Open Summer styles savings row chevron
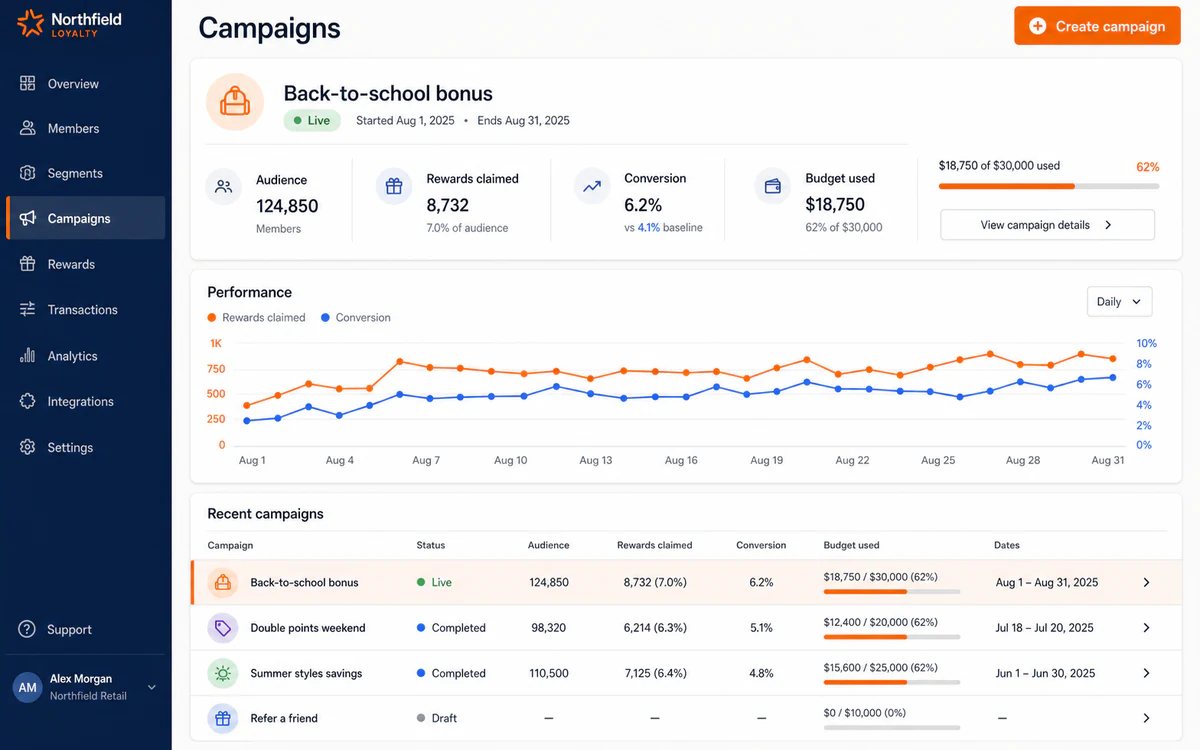This screenshot has height=750, width=1200. (x=1146, y=673)
